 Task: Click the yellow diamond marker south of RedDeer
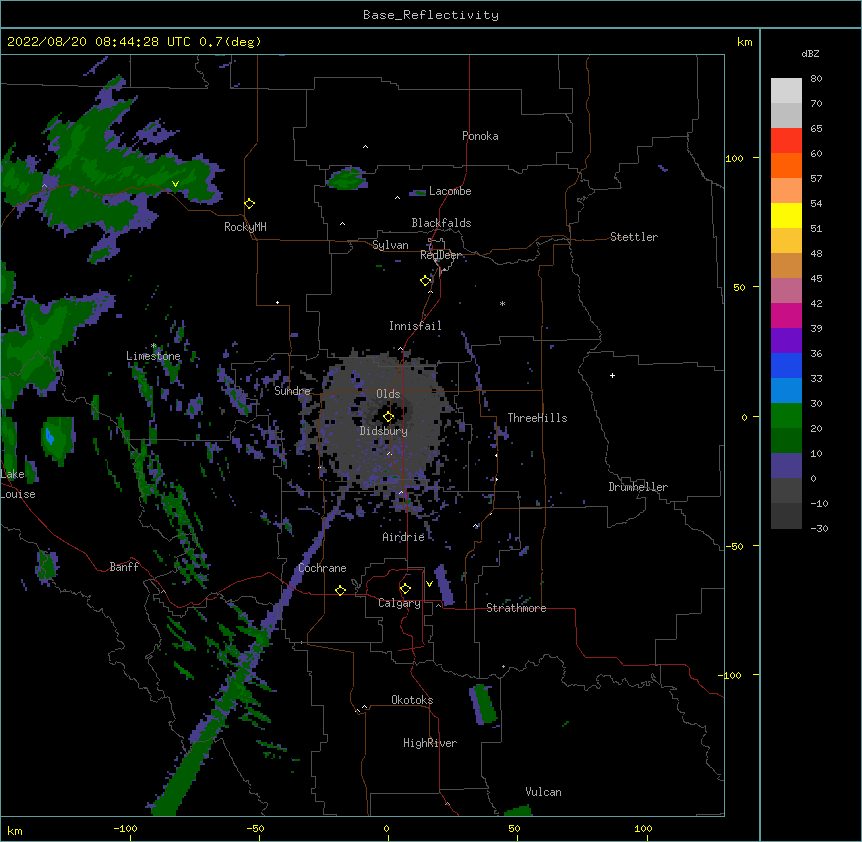coord(425,281)
